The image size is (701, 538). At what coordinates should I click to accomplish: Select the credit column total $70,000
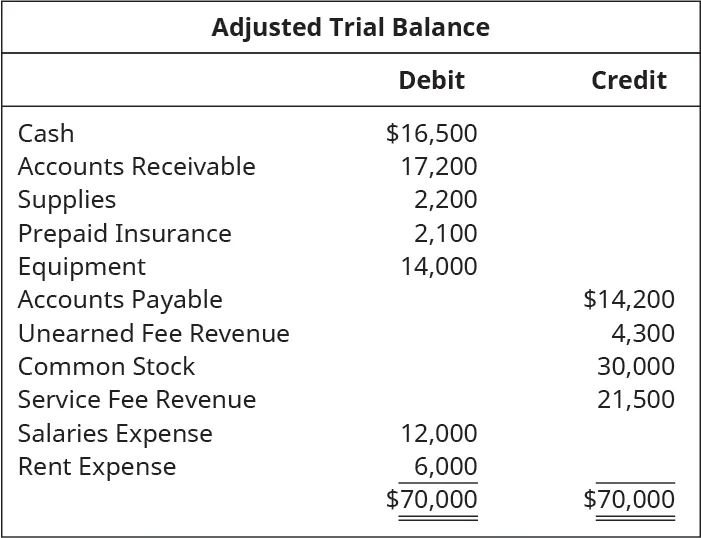click(628, 499)
